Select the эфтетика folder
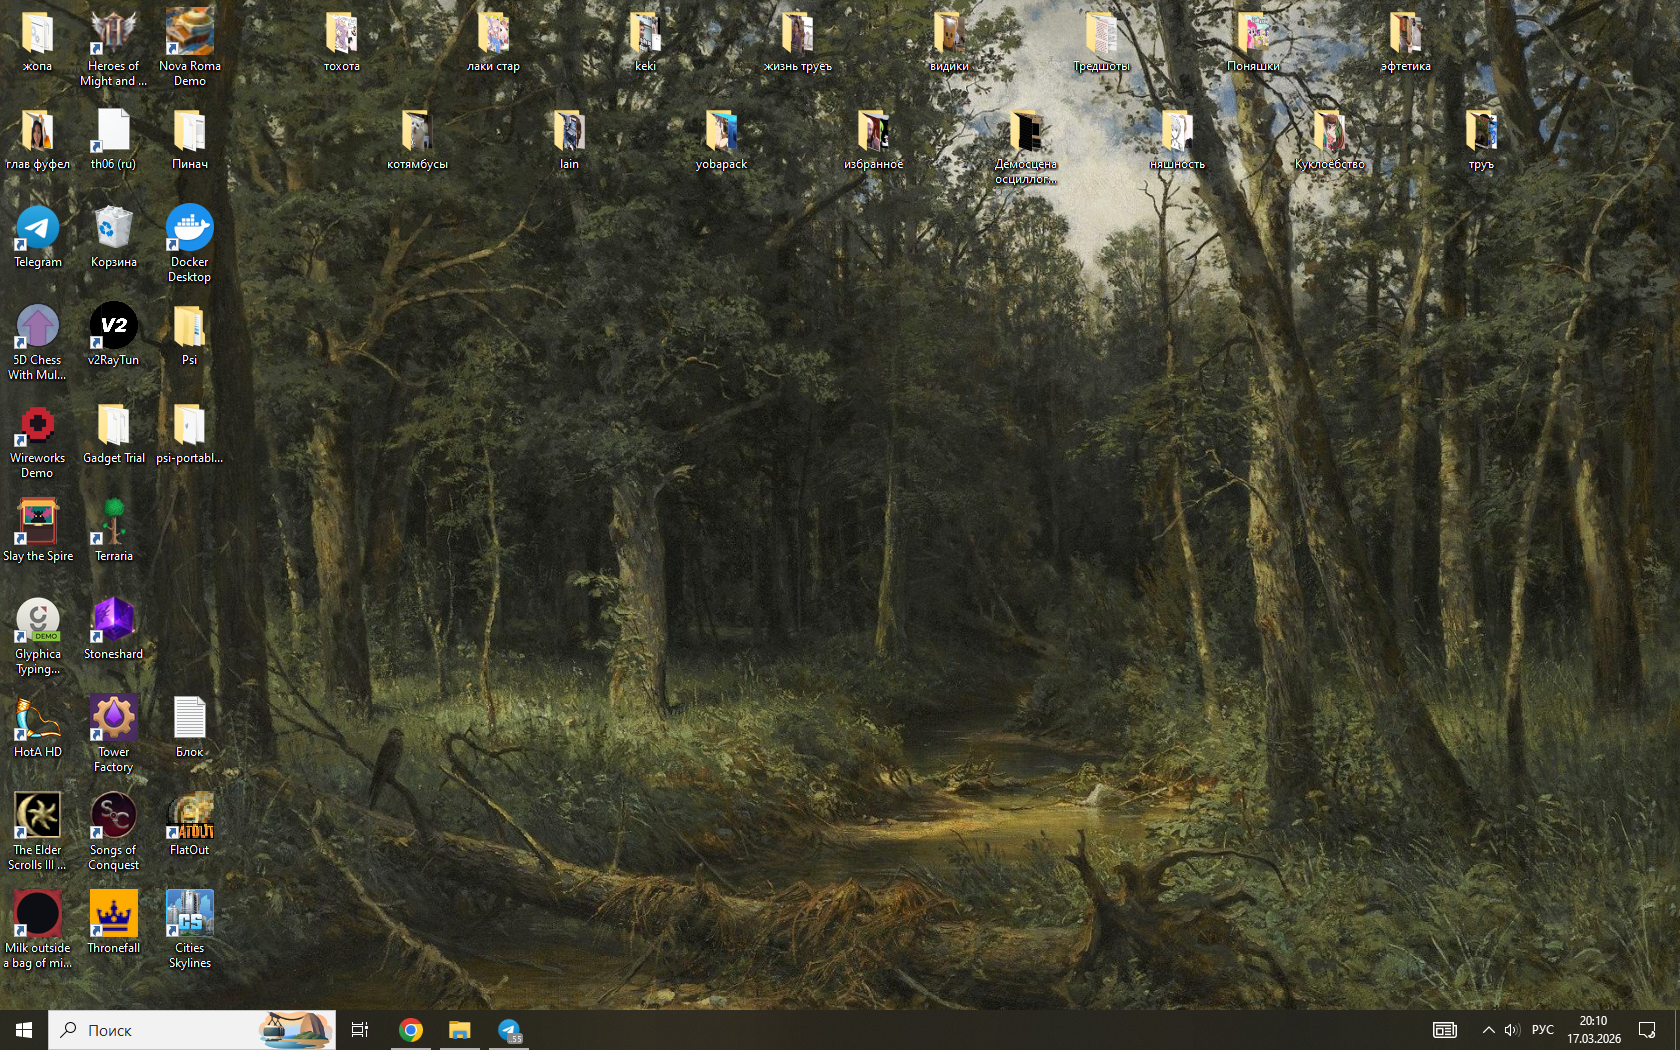Viewport: 1680px width, 1050px height. pos(1406,41)
